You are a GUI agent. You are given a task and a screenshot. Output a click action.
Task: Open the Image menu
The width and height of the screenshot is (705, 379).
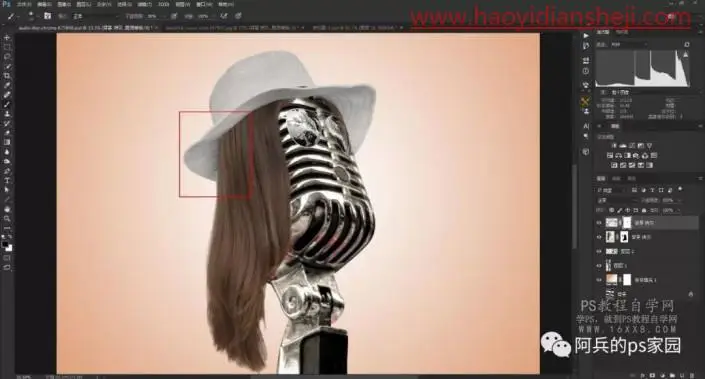(x=64, y=4)
